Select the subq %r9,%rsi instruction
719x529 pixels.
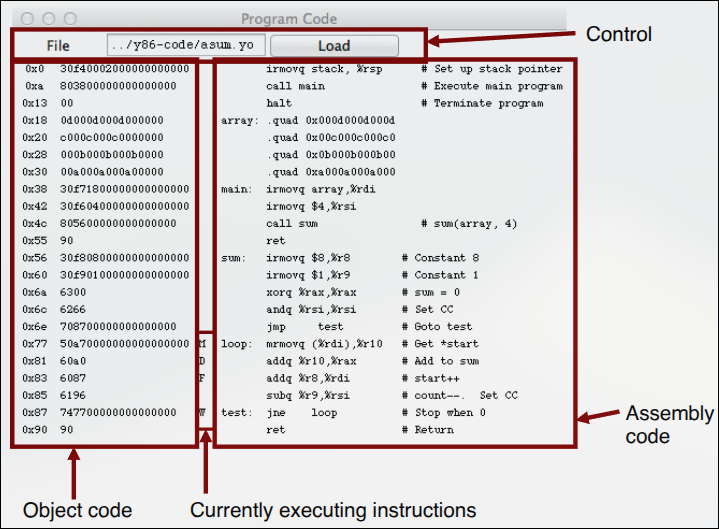coord(308,396)
